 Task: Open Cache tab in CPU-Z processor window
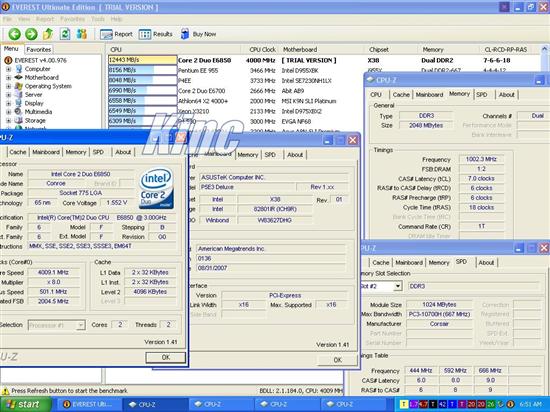click(x=18, y=152)
